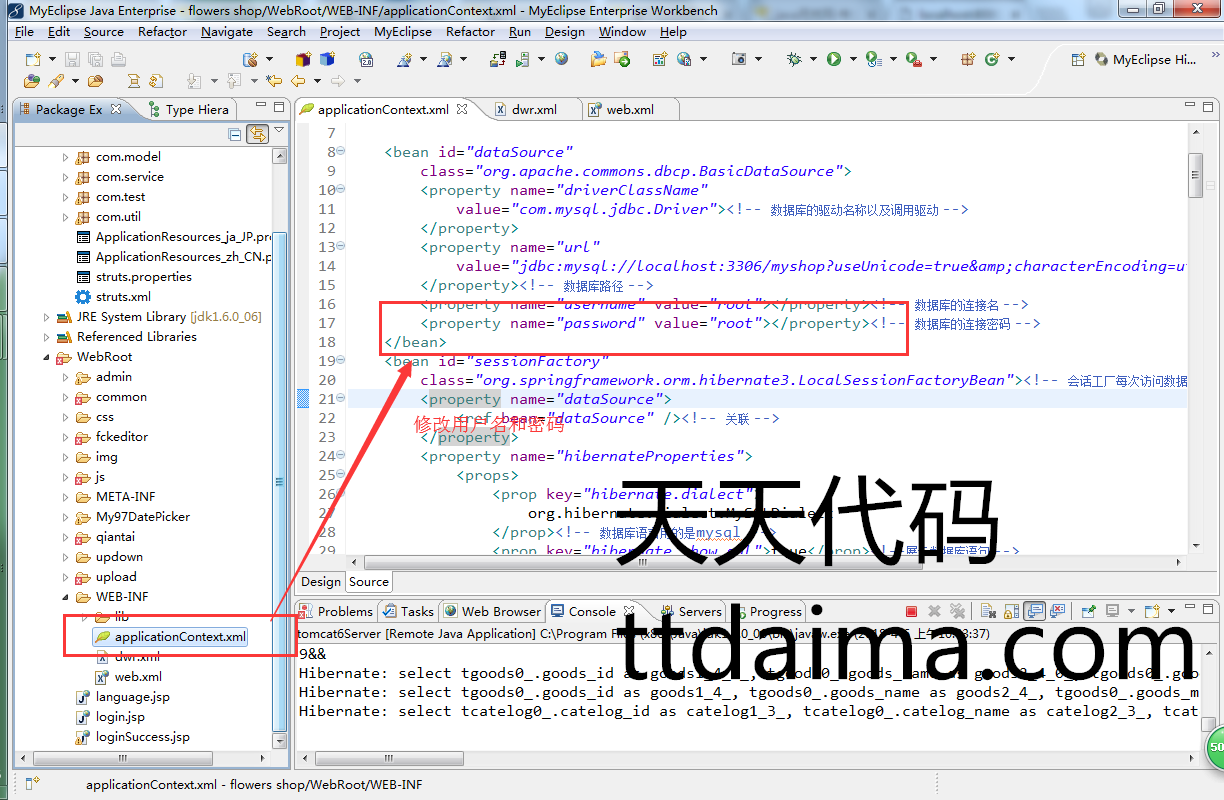1224x800 pixels.
Task: Switch to the dwr.xml editor tab
Action: coord(533,109)
